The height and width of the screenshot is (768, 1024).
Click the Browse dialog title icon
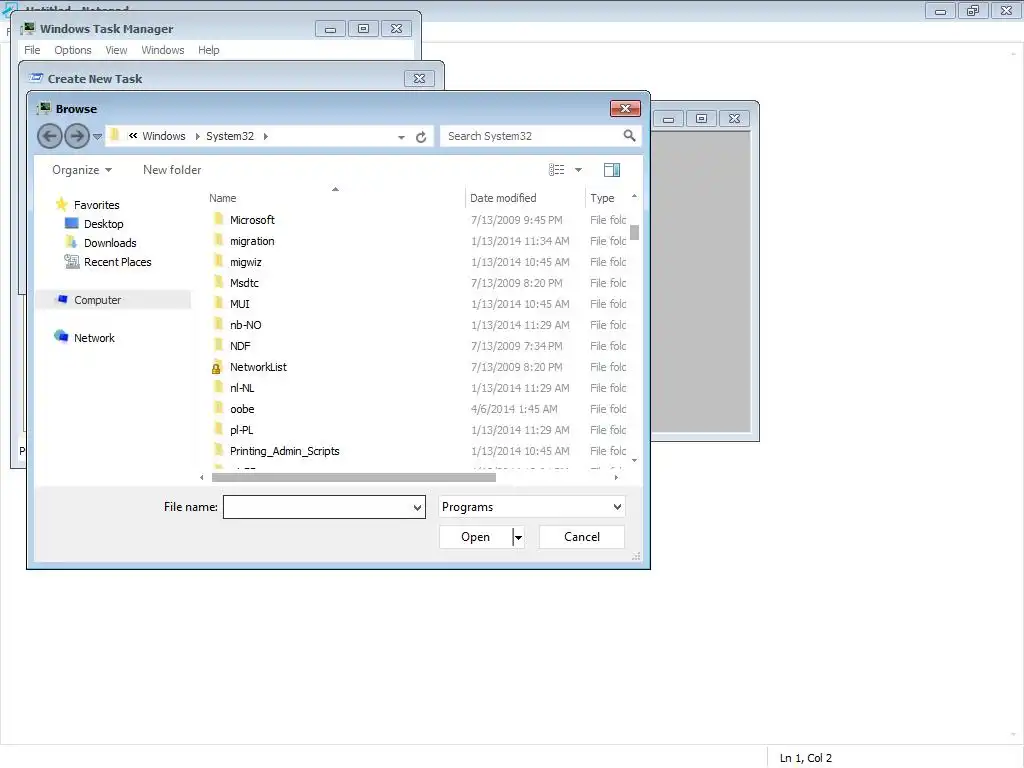click(44, 108)
